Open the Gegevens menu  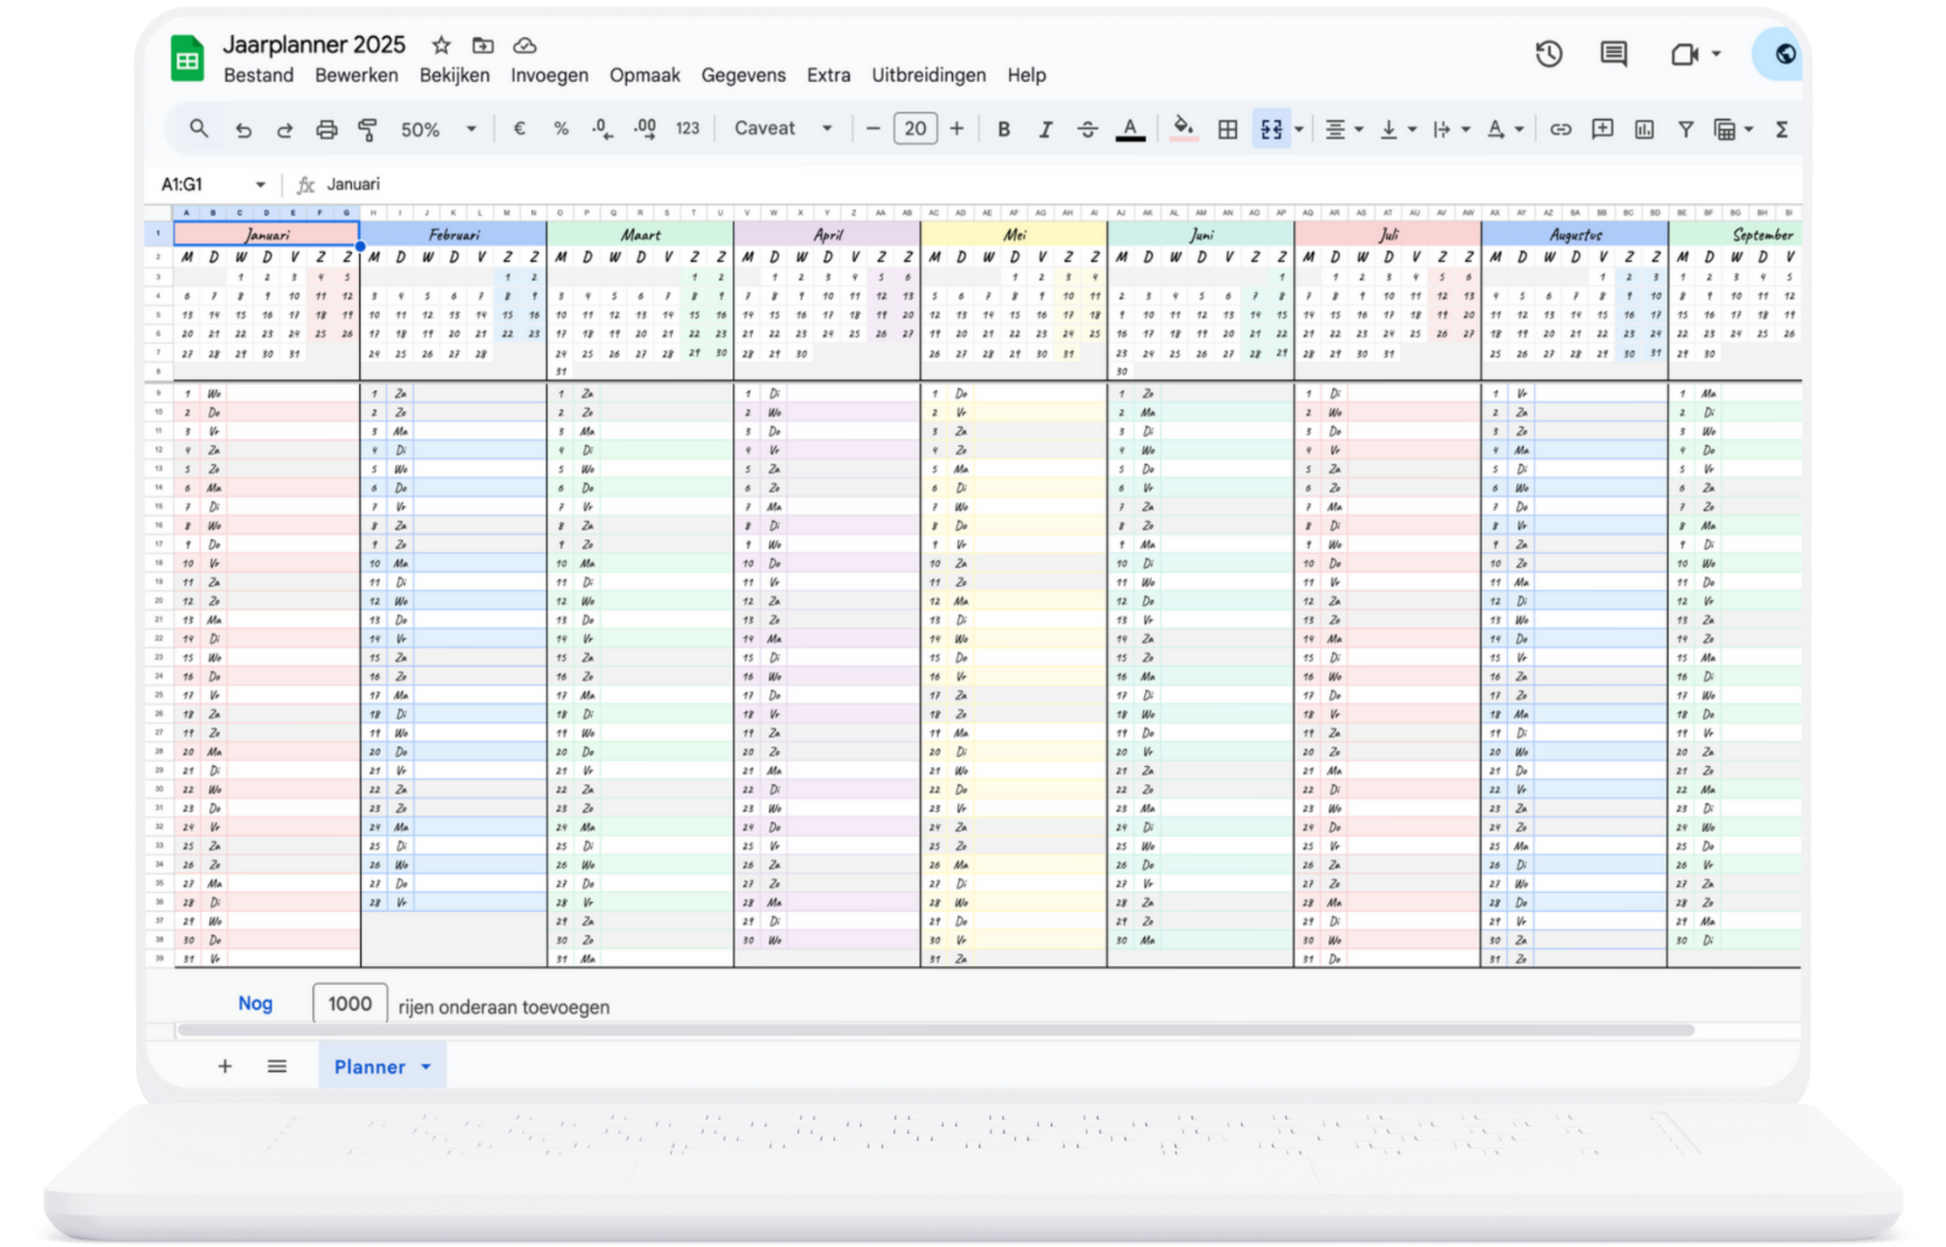[x=743, y=75]
